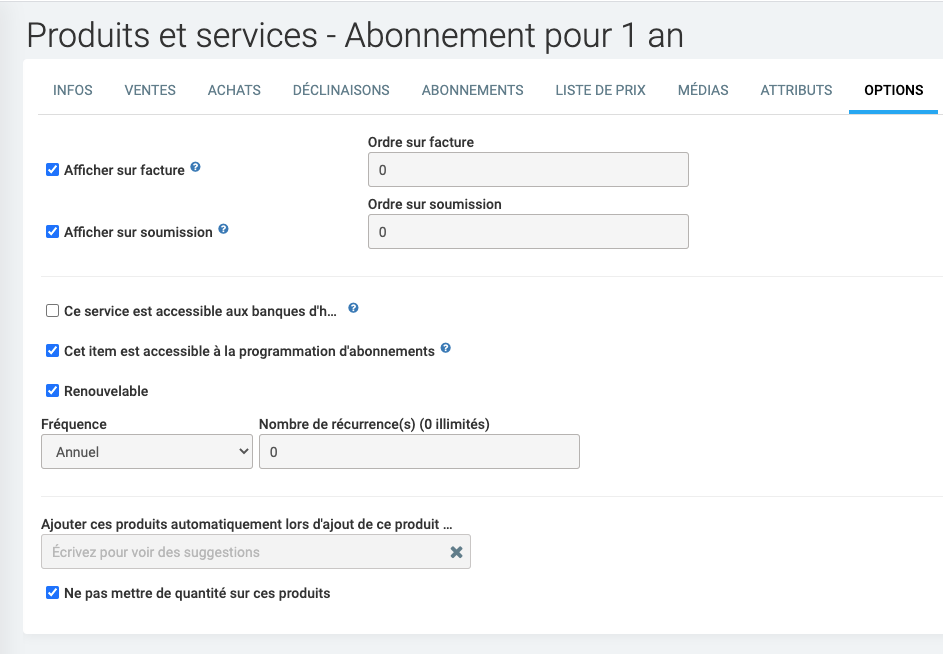Screen dimensions: 943x654
Task: Open the Fréquence dropdown set to Annuel
Action: click(x=147, y=452)
